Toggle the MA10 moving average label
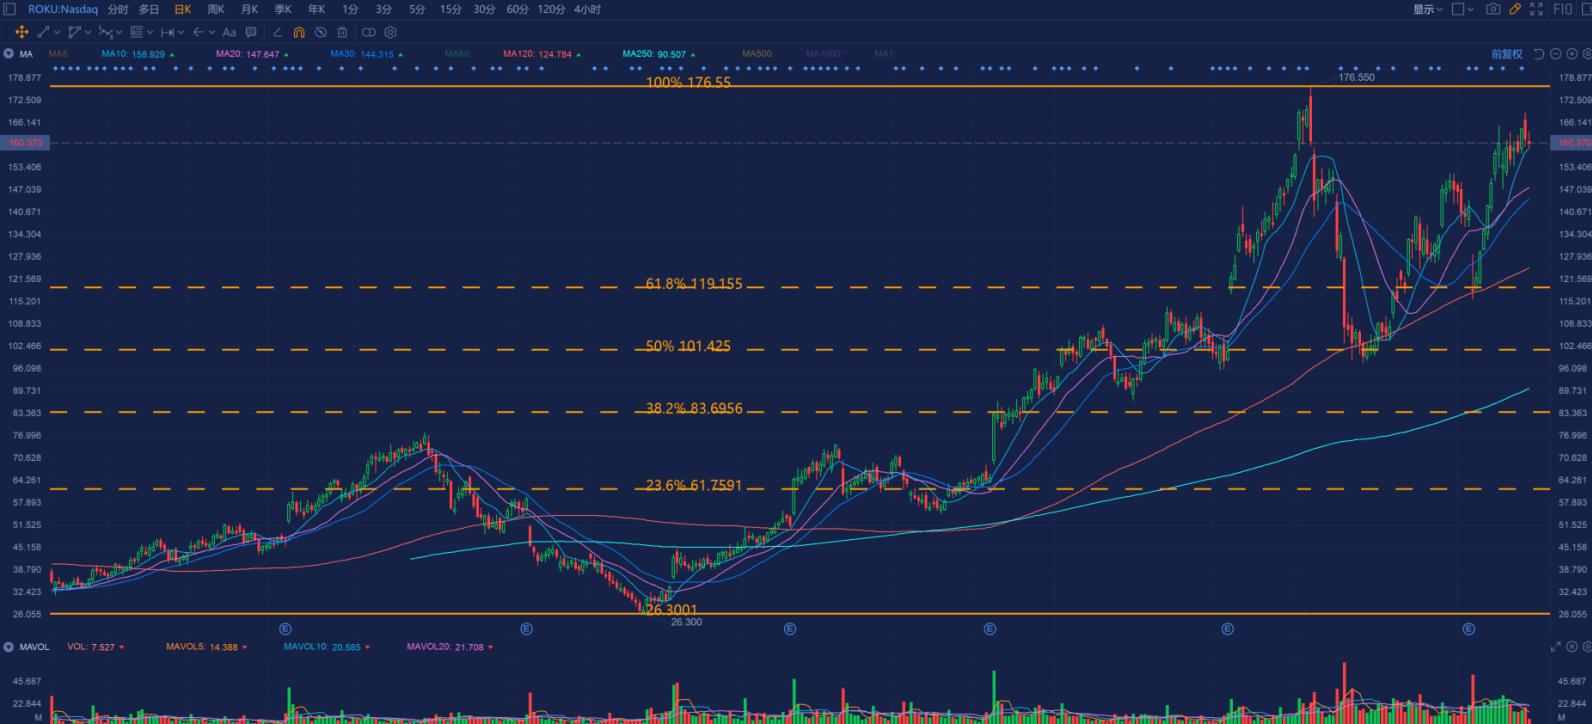Screen dimensions: 1592x724 click(138, 54)
